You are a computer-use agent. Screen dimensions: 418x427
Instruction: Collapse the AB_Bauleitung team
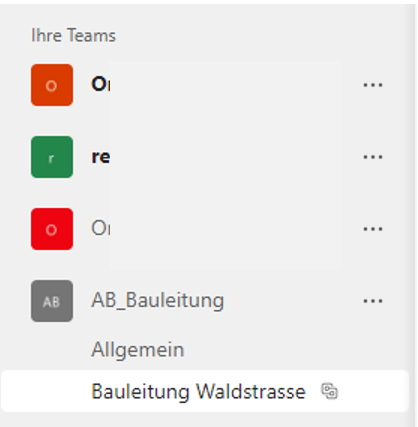click(x=158, y=300)
